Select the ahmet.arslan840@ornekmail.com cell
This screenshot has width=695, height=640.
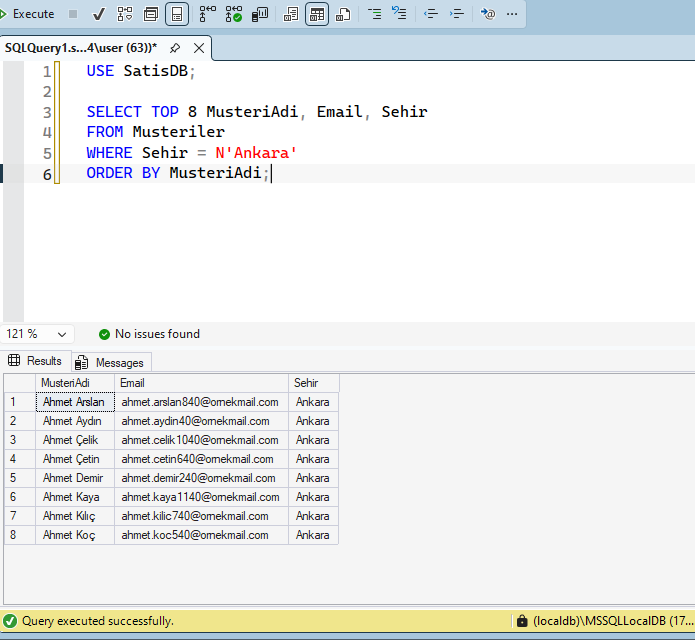click(x=201, y=402)
